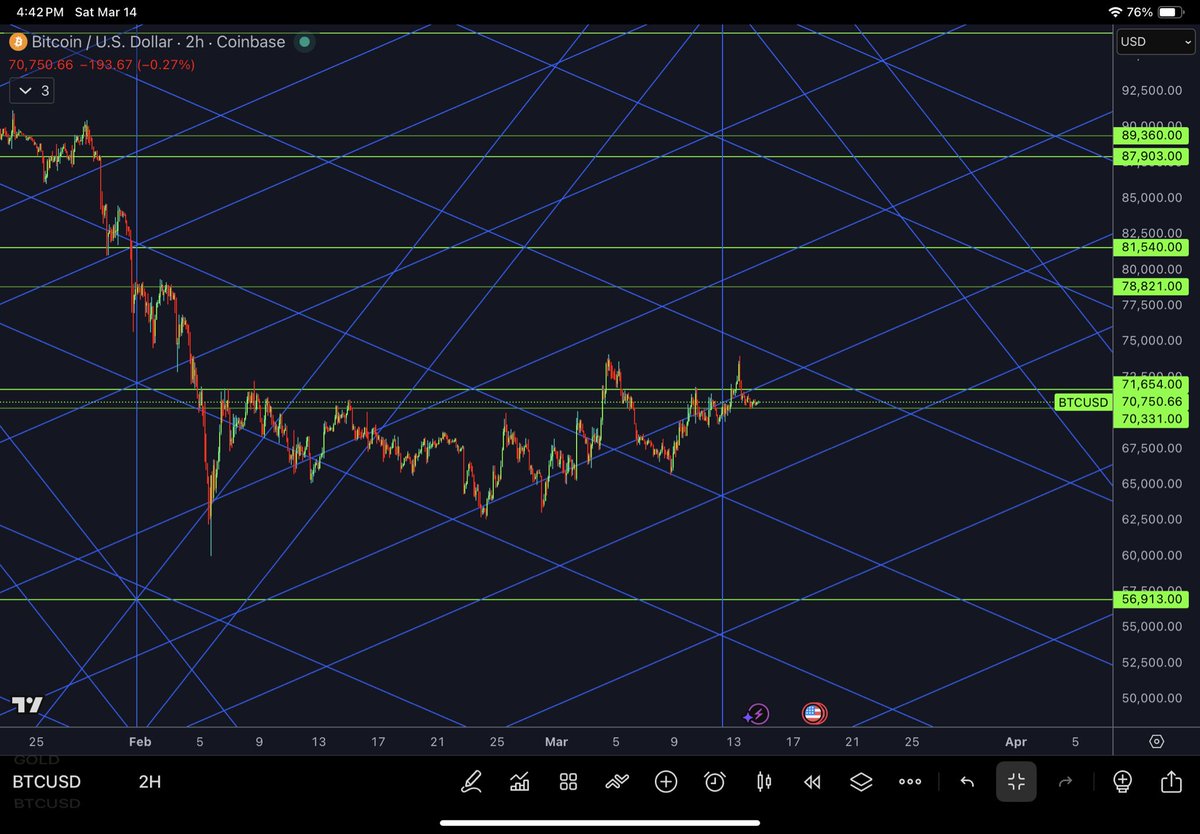This screenshot has height=834, width=1200.
Task: Select the BTCUSD watchlist entry
Action: (x=47, y=781)
